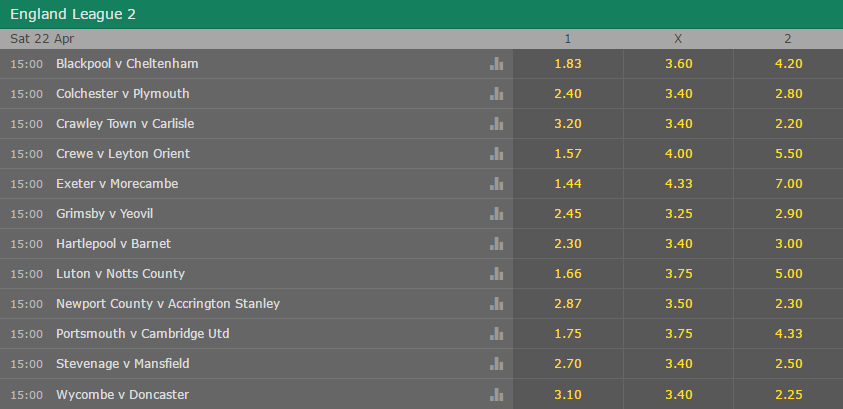Open stats icon for Exeter v Morecambe
843x409 pixels.
[x=496, y=184]
